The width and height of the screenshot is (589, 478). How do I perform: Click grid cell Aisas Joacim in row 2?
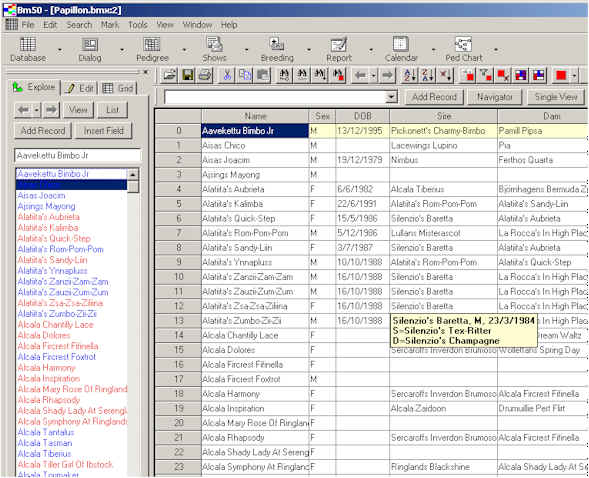point(255,160)
